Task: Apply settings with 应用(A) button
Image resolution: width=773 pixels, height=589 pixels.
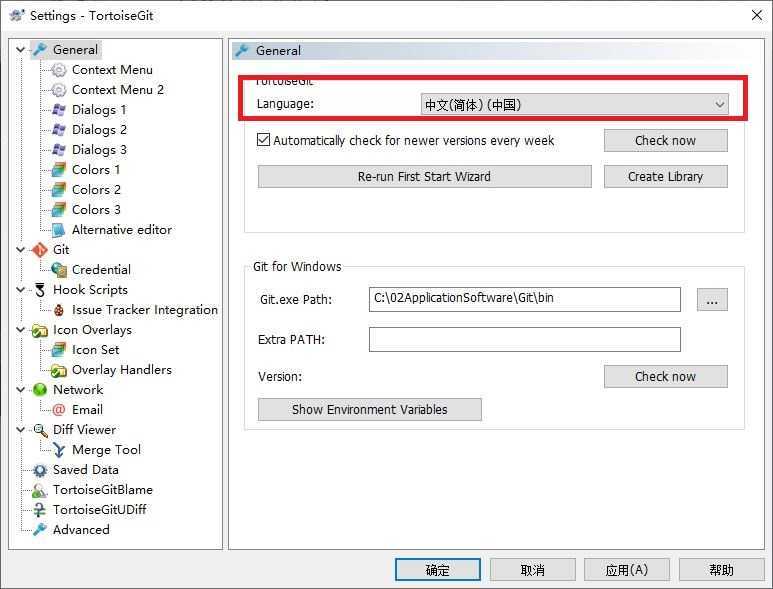Action: 627,570
